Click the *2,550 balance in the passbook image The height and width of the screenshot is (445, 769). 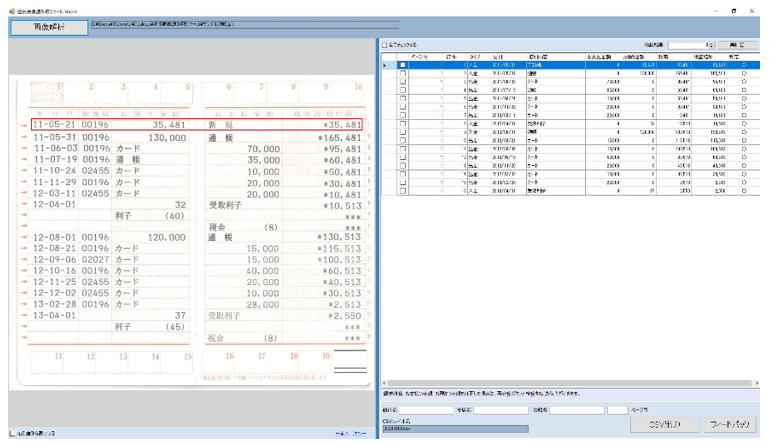344,315
